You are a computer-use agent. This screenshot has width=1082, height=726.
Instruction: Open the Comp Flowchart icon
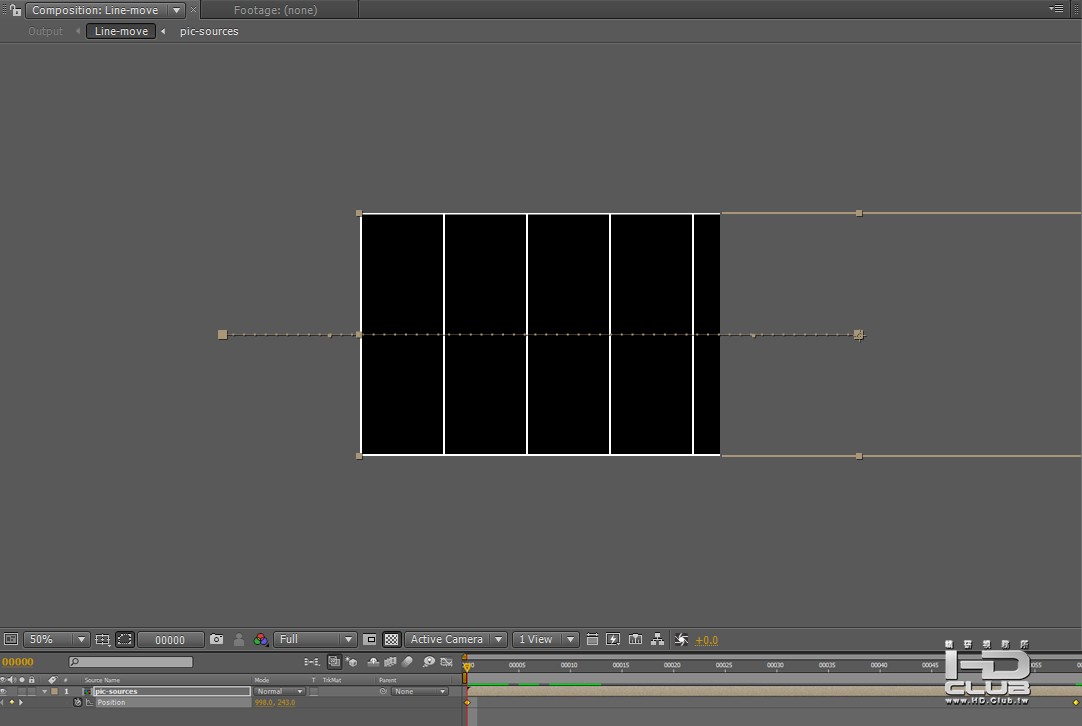[x=657, y=640]
